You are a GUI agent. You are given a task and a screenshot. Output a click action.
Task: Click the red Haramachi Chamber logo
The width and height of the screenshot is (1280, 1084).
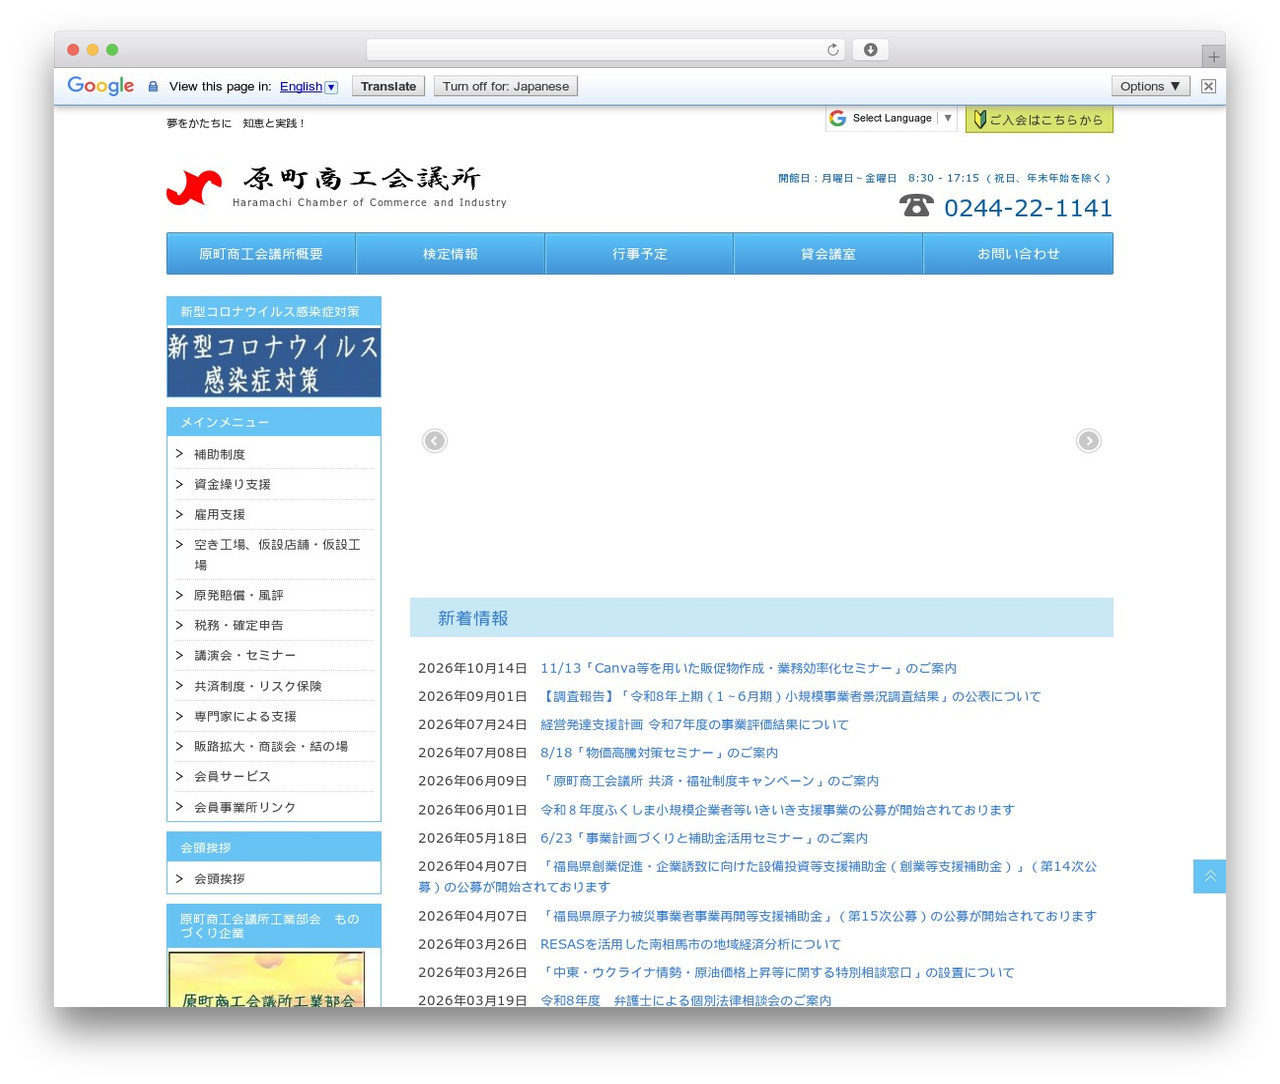[x=194, y=187]
